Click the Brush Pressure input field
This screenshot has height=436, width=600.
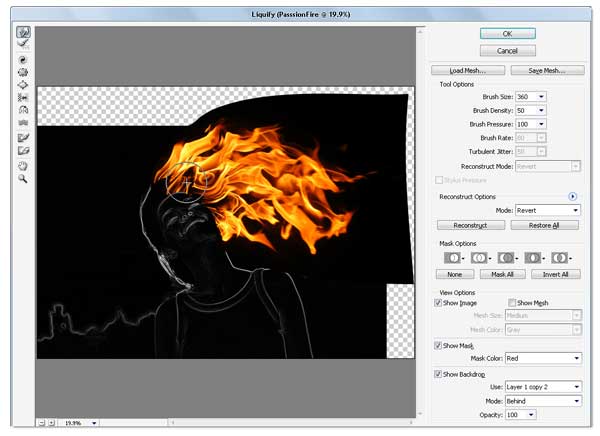pyautogui.click(x=529, y=124)
